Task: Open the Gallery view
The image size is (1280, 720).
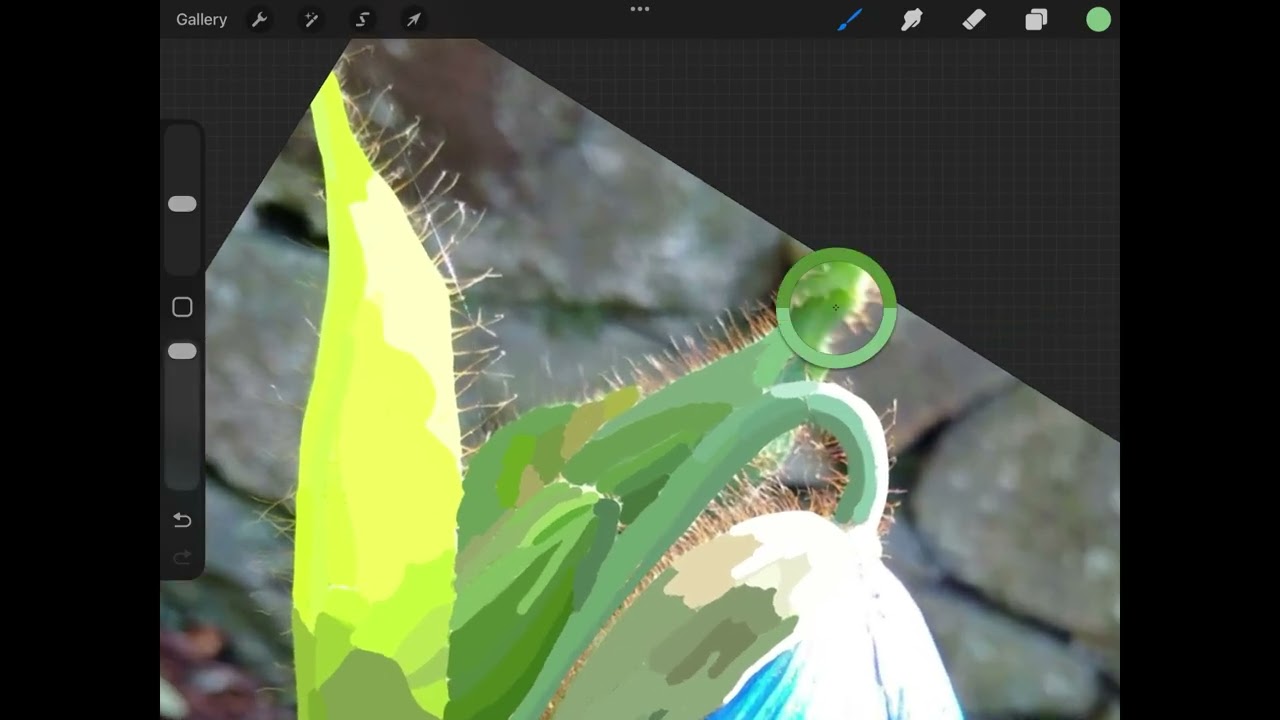Action: tap(201, 20)
